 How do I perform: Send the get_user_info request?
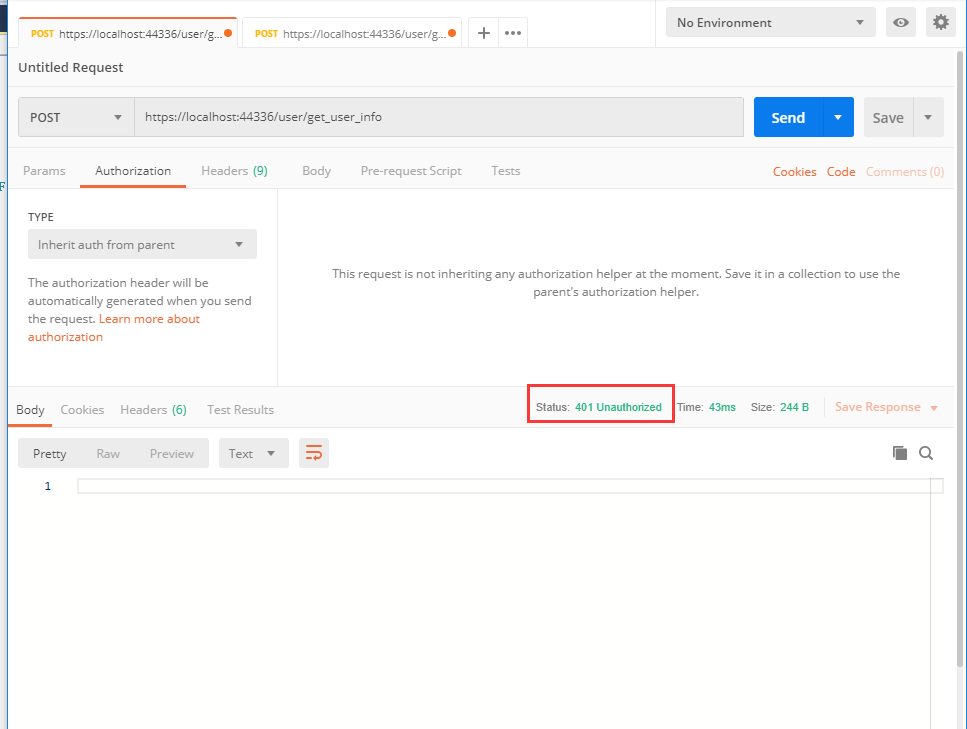[x=788, y=117]
